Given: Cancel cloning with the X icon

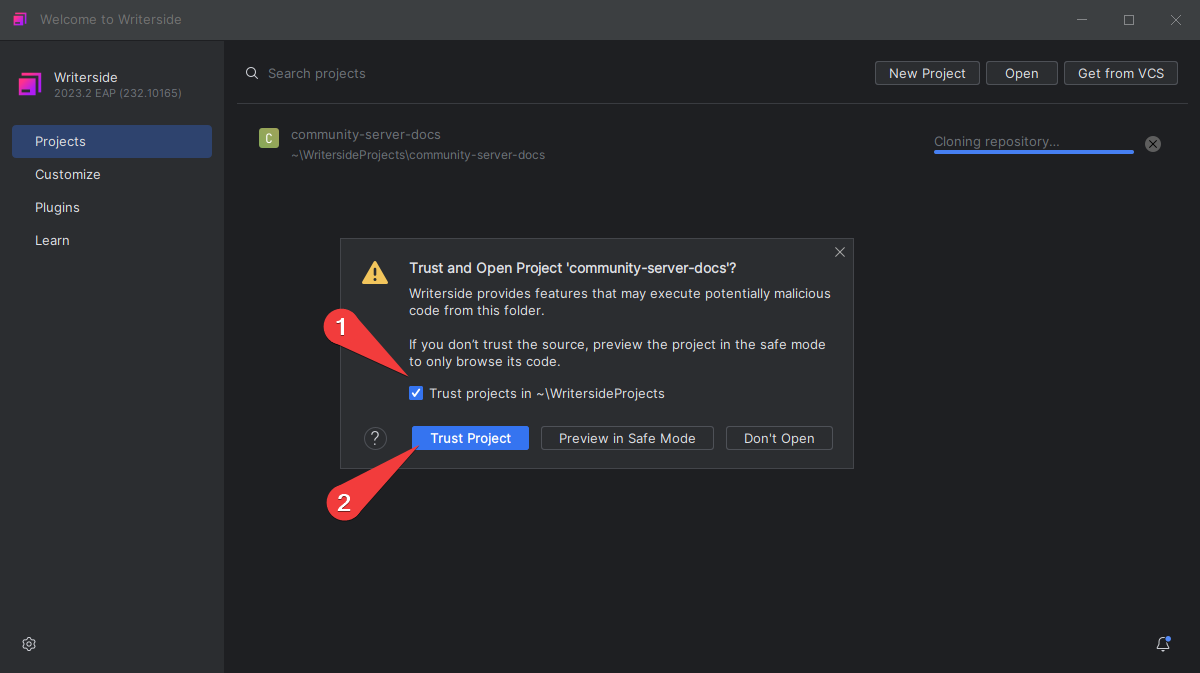Looking at the screenshot, I should pyautogui.click(x=1153, y=144).
